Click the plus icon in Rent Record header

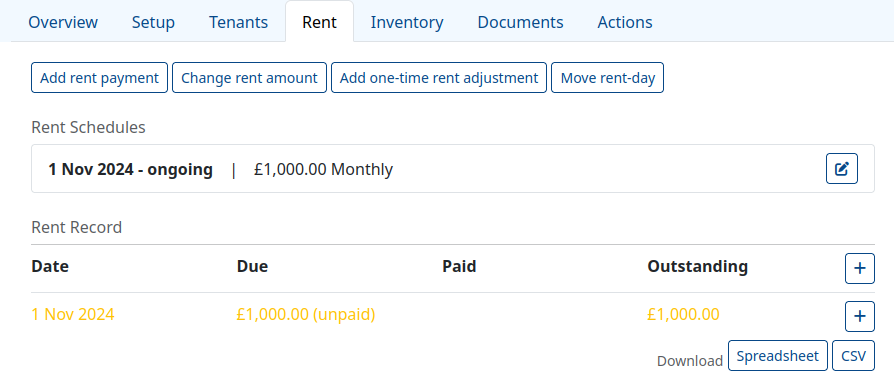point(860,268)
